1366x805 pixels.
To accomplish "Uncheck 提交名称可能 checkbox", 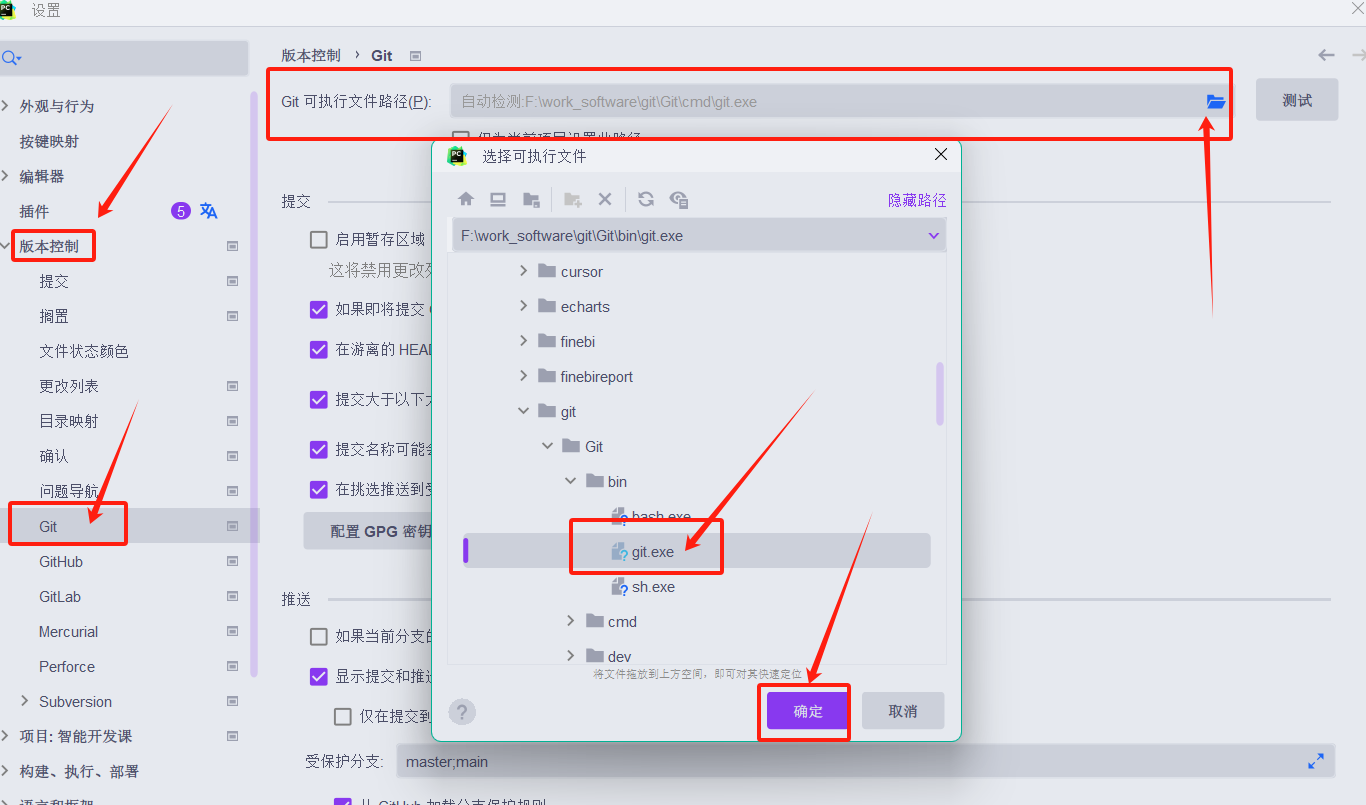I will coord(319,449).
